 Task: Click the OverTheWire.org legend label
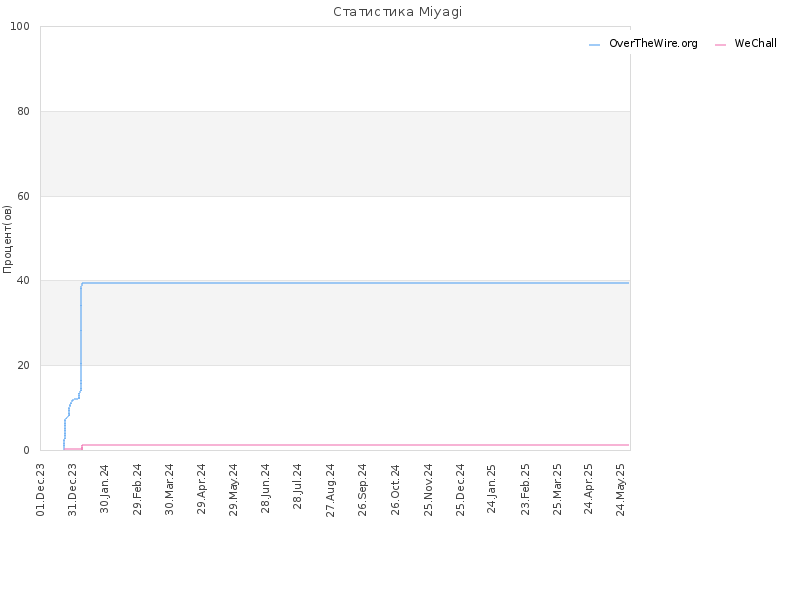pyautogui.click(x=653, y=43)
